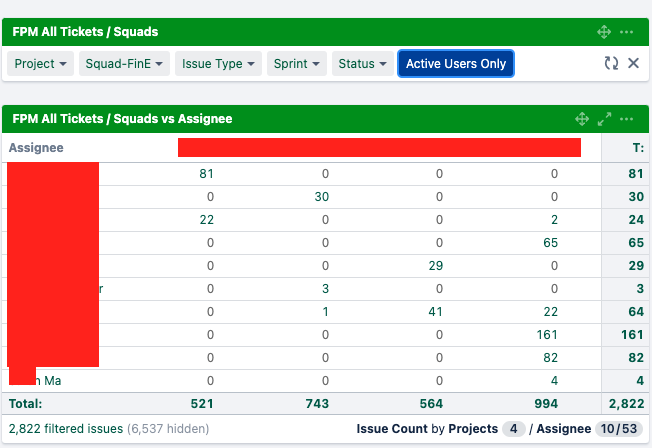Open the Issue Type filter dropdown
The width and height of the screenshot is (652, 448).
[218, 64]
